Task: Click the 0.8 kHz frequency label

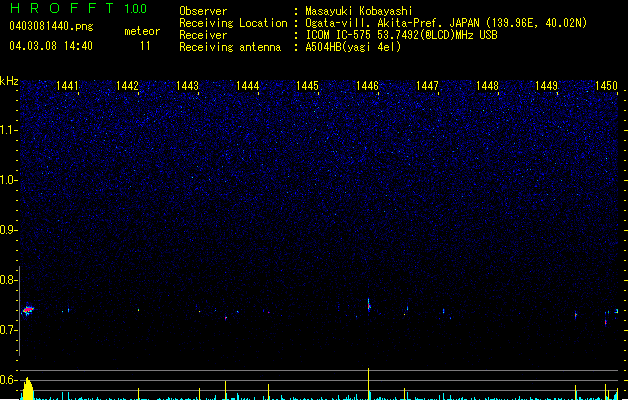Action: 9,280
